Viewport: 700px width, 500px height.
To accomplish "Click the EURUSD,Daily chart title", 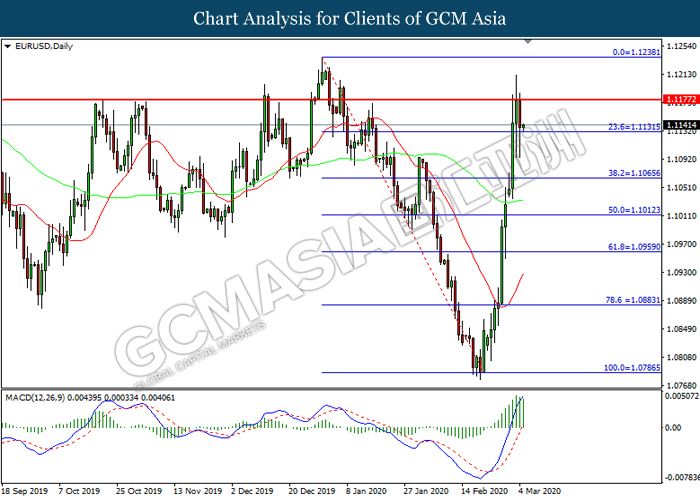I will [x=44, y=46].
